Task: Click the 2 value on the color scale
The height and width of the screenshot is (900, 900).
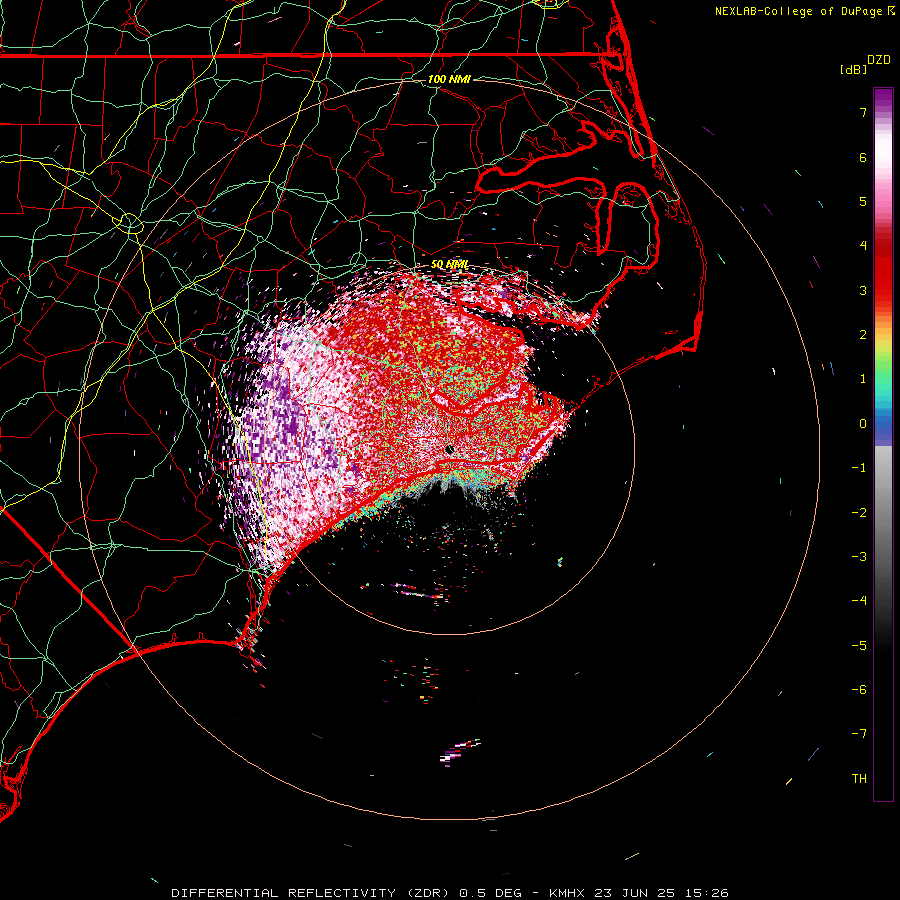Action: [x=863, y=335]
